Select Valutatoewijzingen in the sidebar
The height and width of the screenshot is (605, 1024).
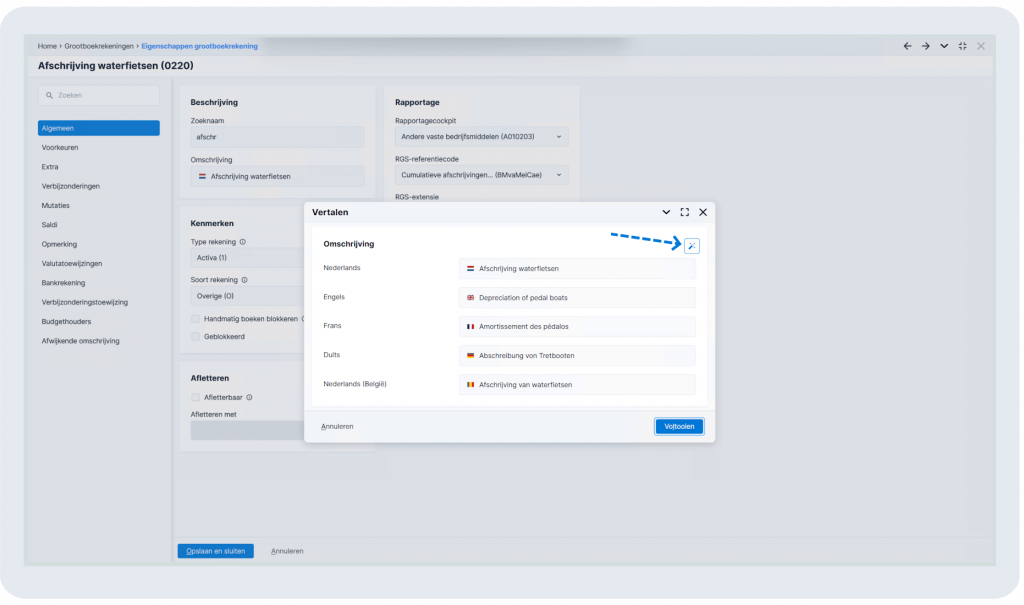click(x=72, y=264)
